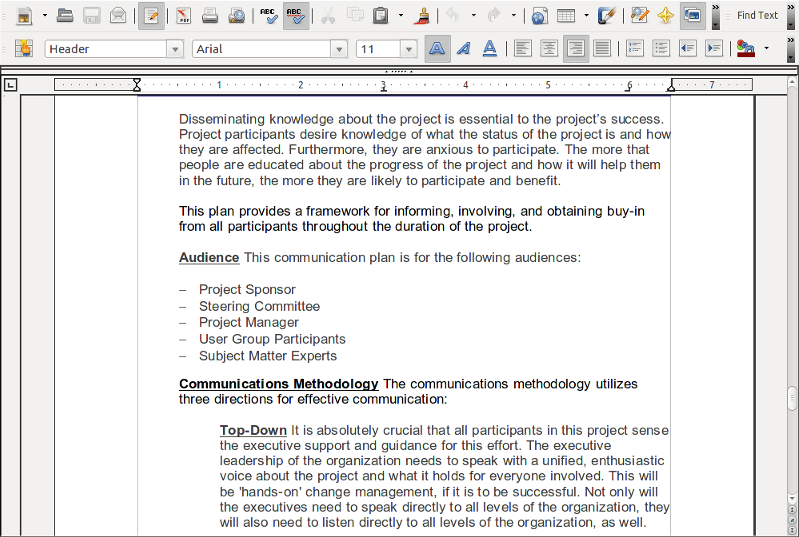Click the Redo arrow icon

[494, 16]
